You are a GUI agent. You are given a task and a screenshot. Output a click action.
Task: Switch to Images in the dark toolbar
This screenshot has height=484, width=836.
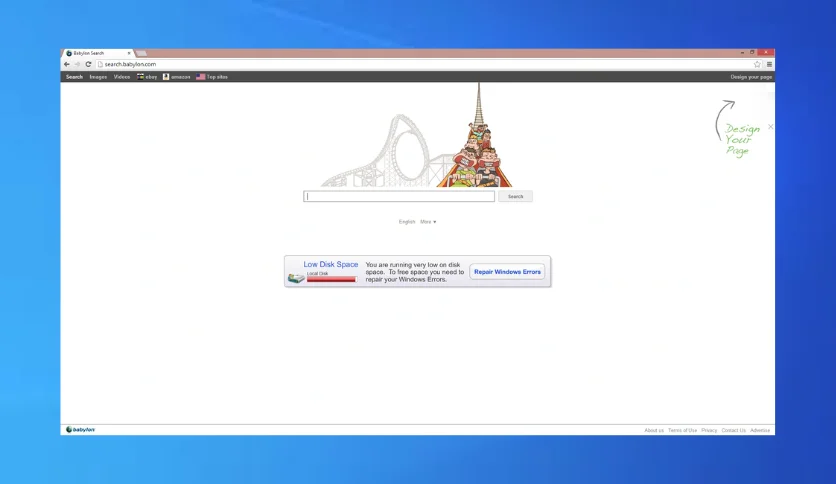click(x=98, y=77)
